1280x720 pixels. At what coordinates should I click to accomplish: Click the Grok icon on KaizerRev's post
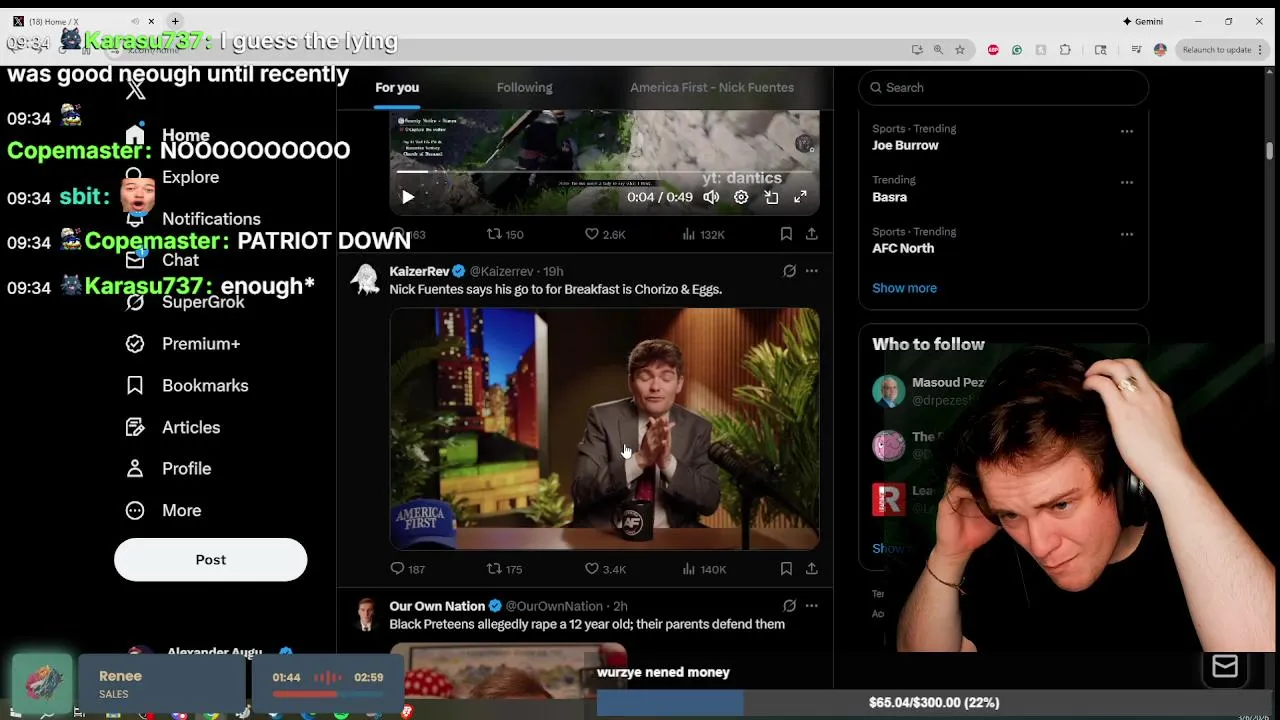click(x=789, y=271)
